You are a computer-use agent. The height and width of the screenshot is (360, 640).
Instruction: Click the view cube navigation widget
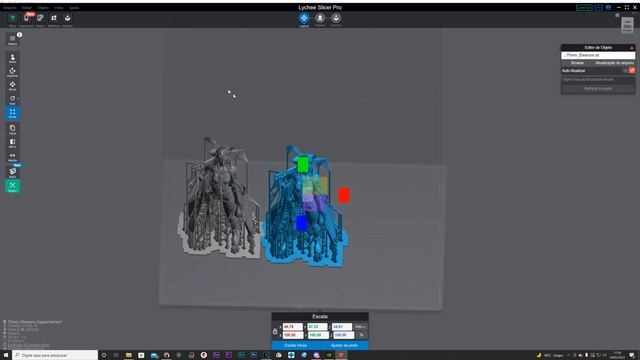point(627,25)
